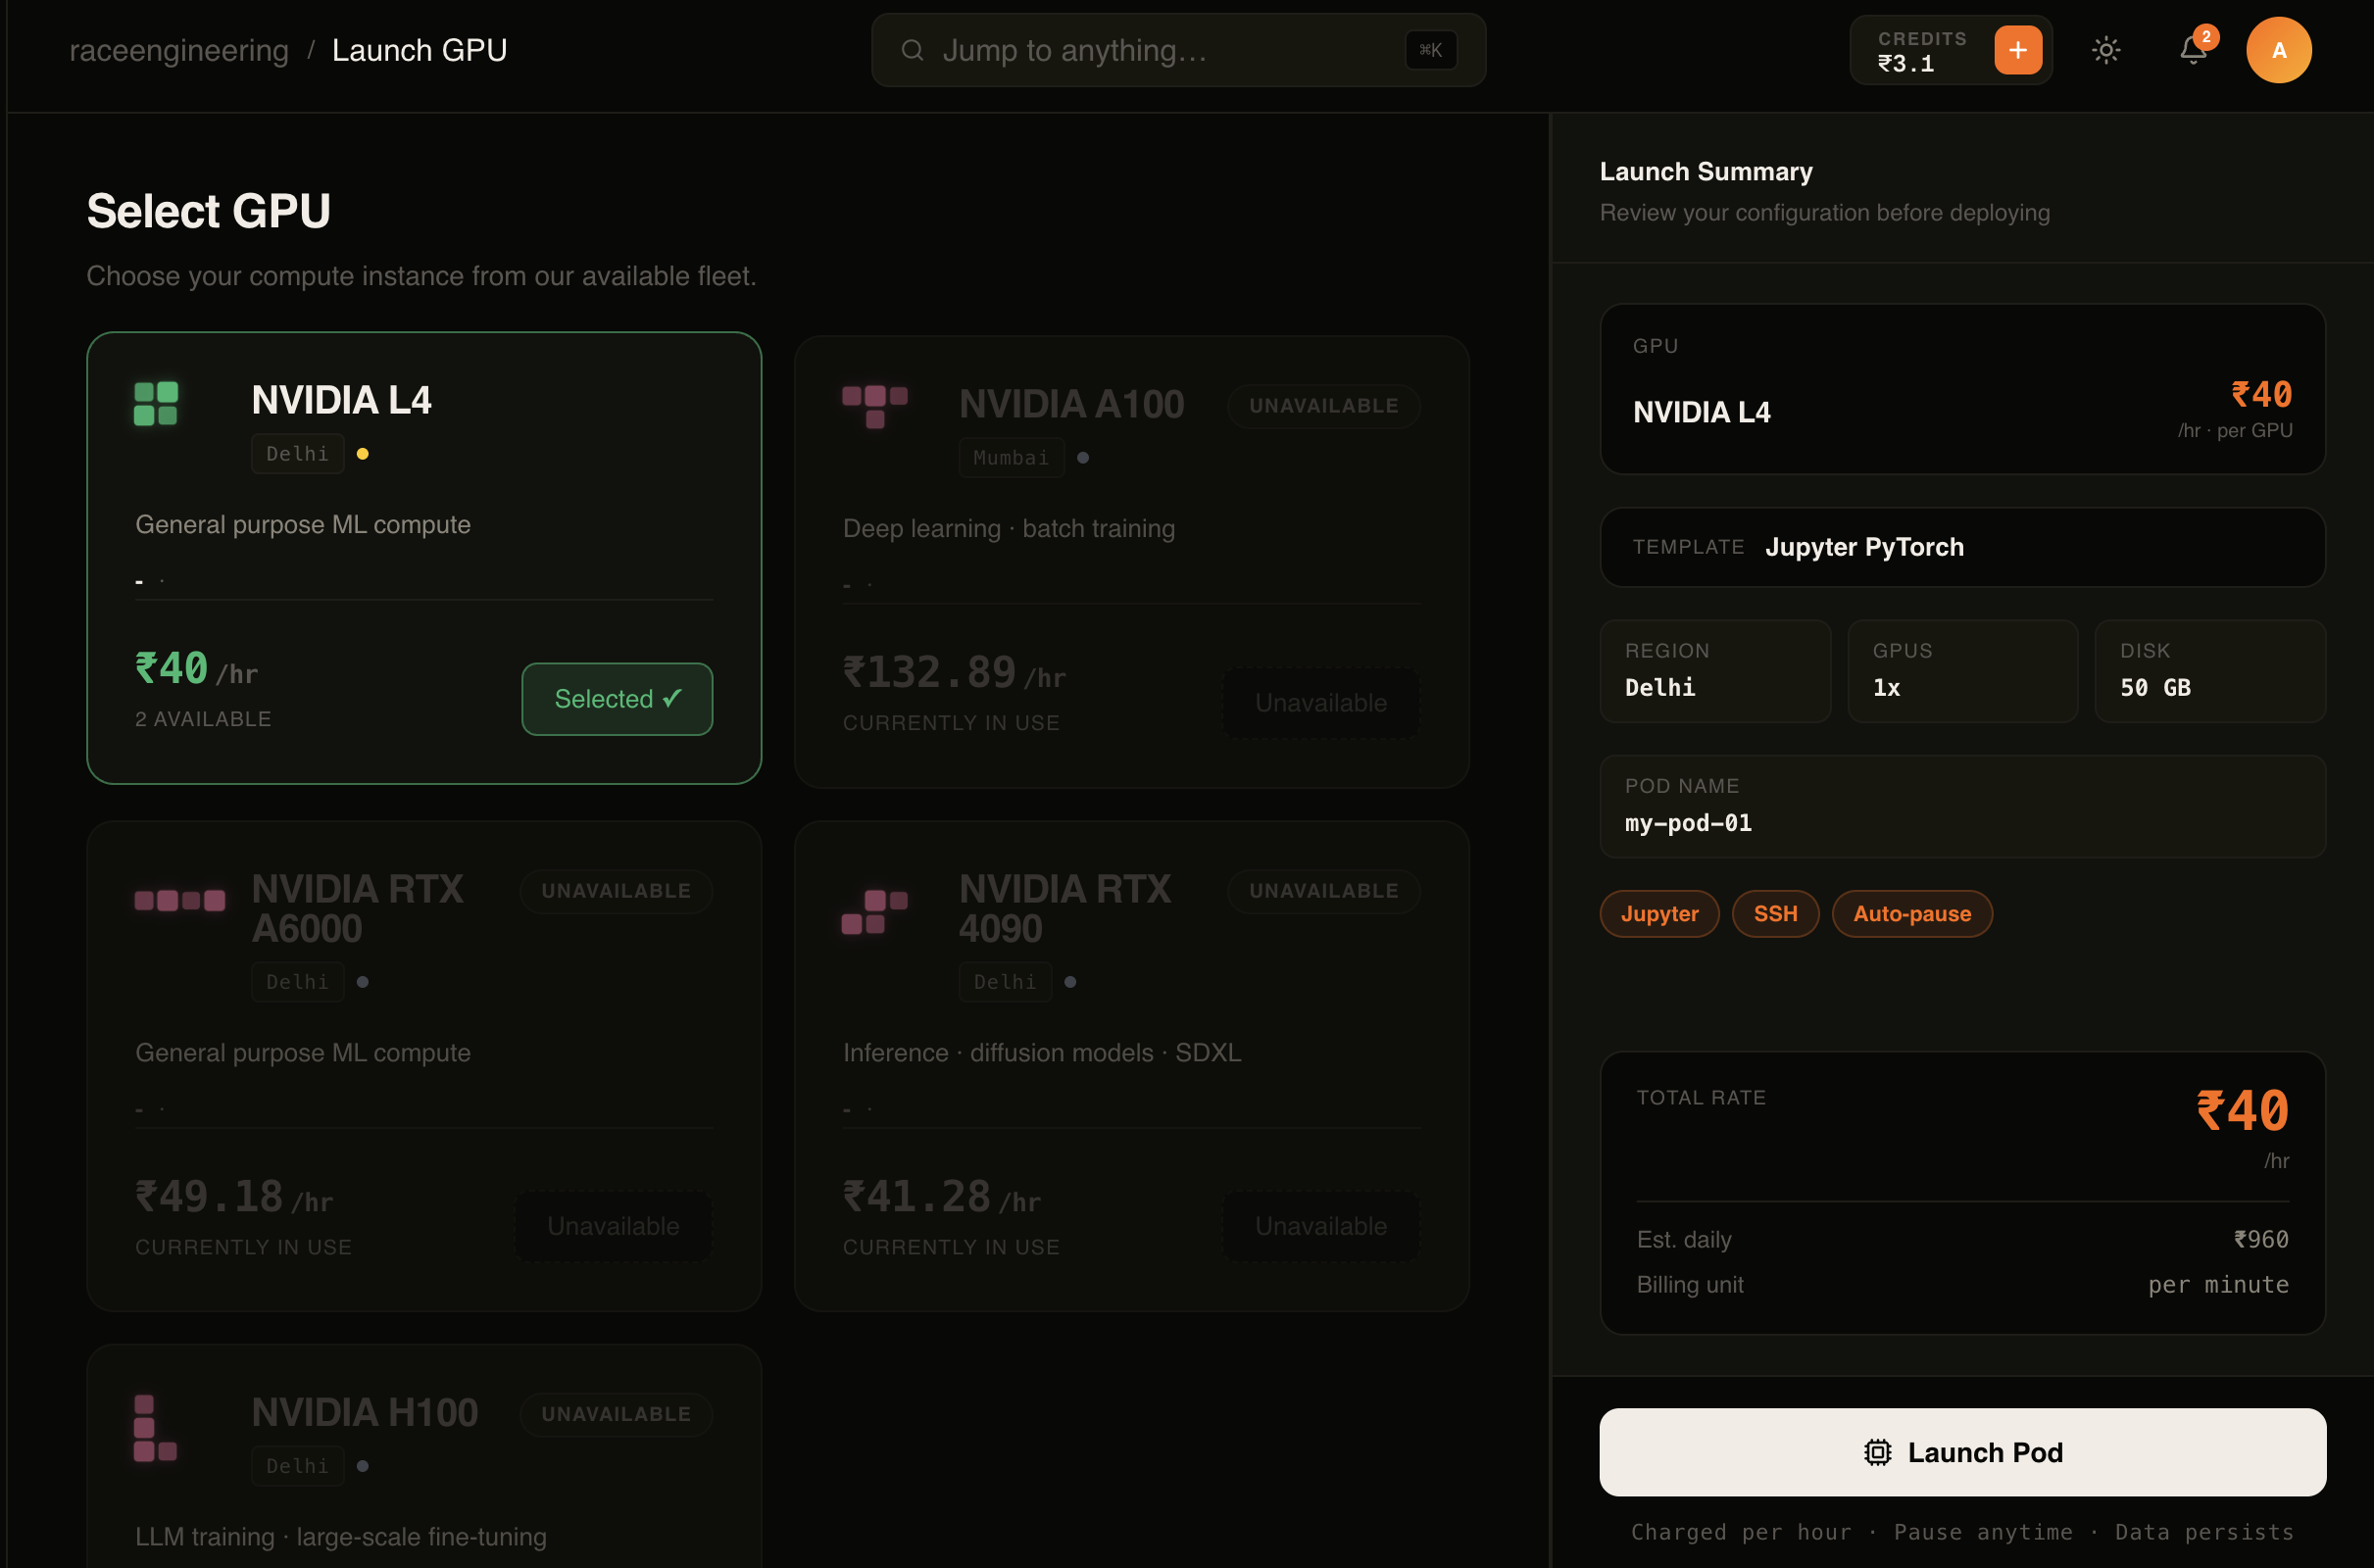Click 'Charged per hour' footer note

(1741, 1532)
